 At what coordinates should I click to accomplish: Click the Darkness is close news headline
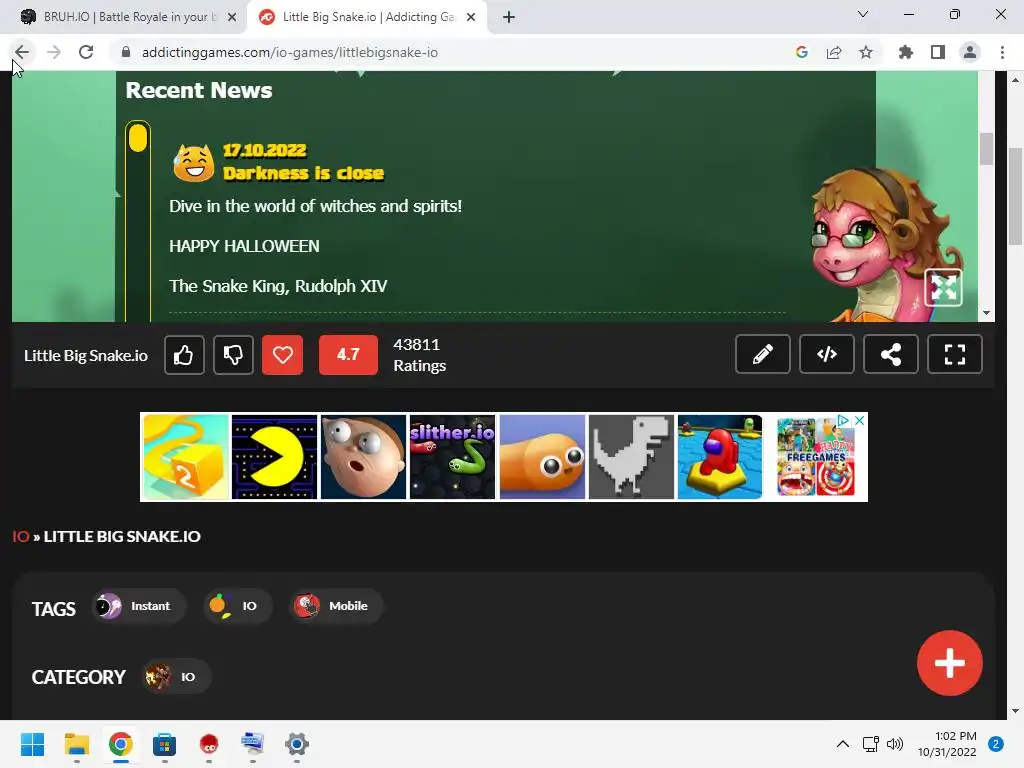click(304, 173)
